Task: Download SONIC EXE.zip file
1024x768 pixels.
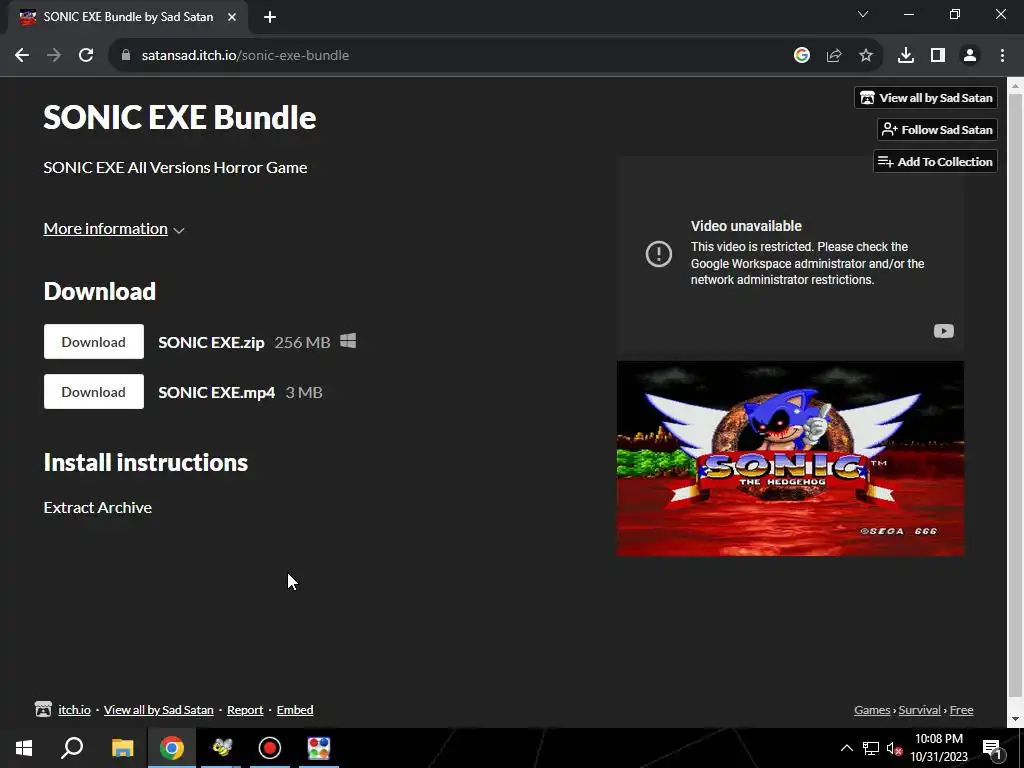Action: 94,342
